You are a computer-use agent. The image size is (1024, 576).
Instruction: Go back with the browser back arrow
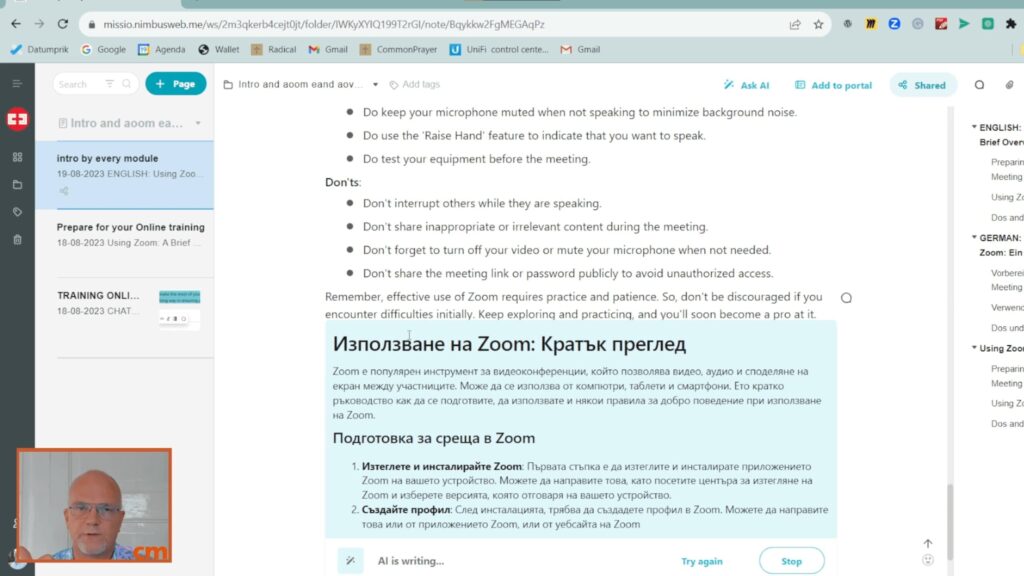16,24
